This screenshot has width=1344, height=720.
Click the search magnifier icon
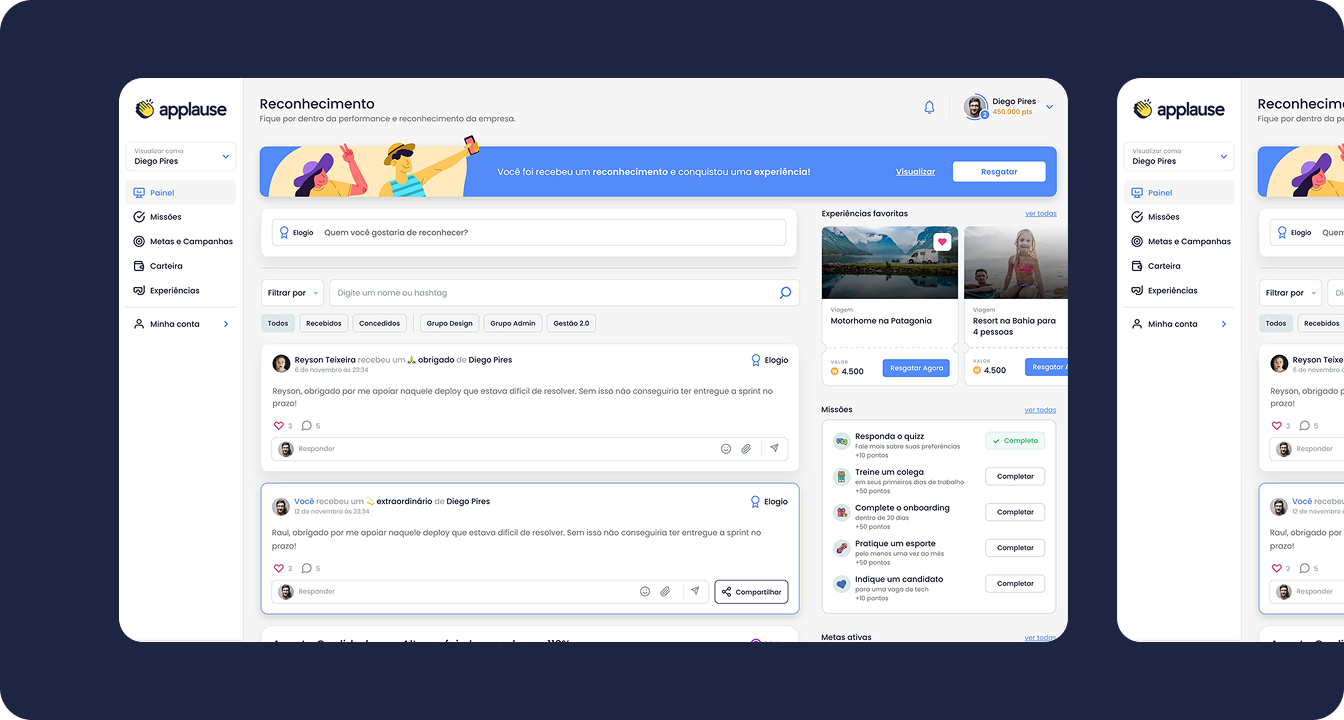tap(785, 293)
